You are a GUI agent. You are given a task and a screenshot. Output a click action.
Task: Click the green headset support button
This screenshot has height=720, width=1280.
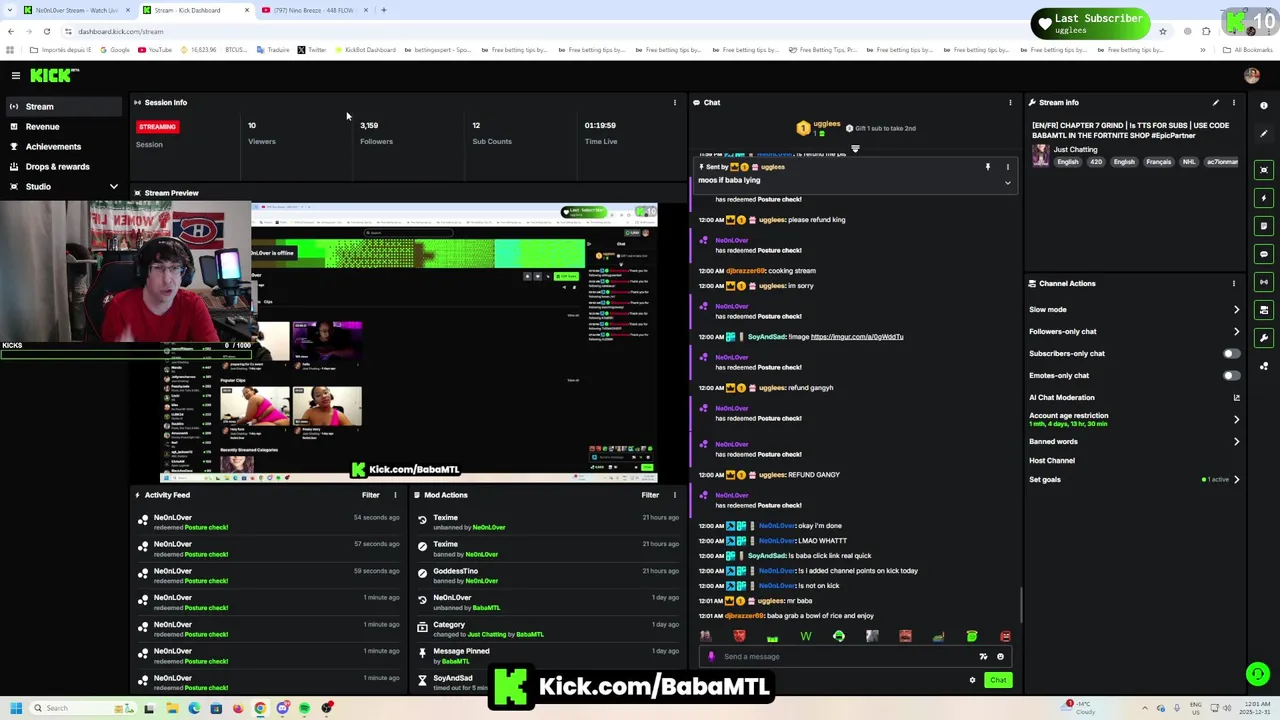pyautogui.click(x=1258, y=674)
